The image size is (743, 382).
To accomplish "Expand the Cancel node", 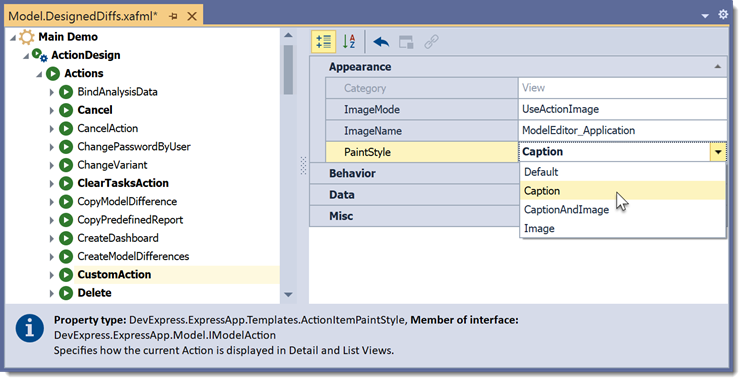I will (x=51, y=110).
